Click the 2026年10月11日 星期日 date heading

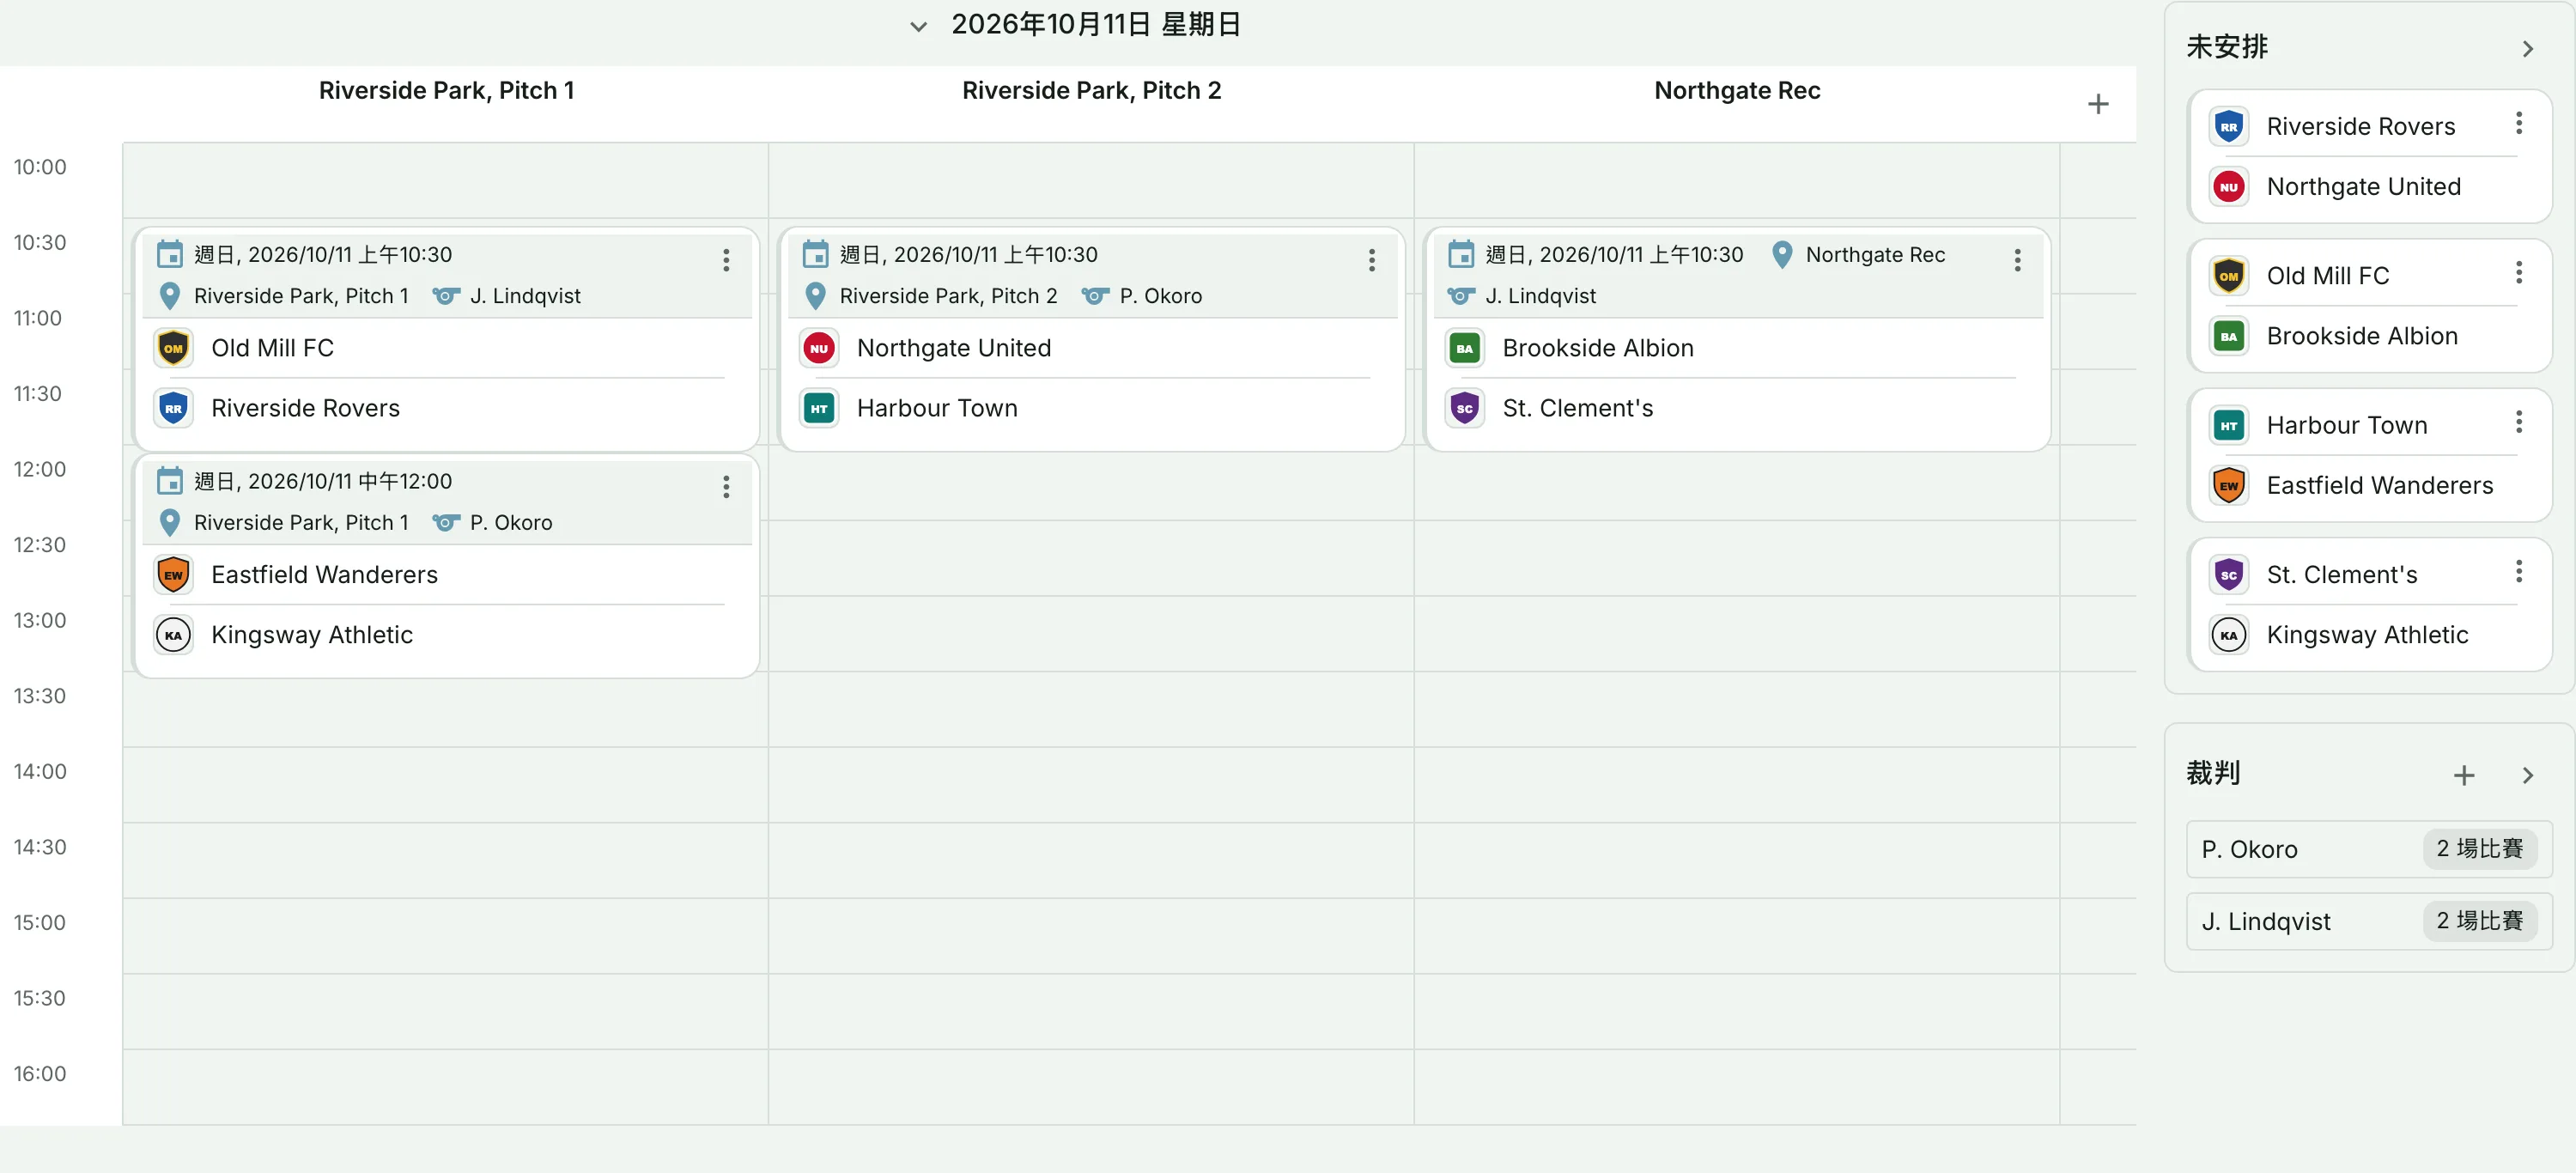(1095, 24)
